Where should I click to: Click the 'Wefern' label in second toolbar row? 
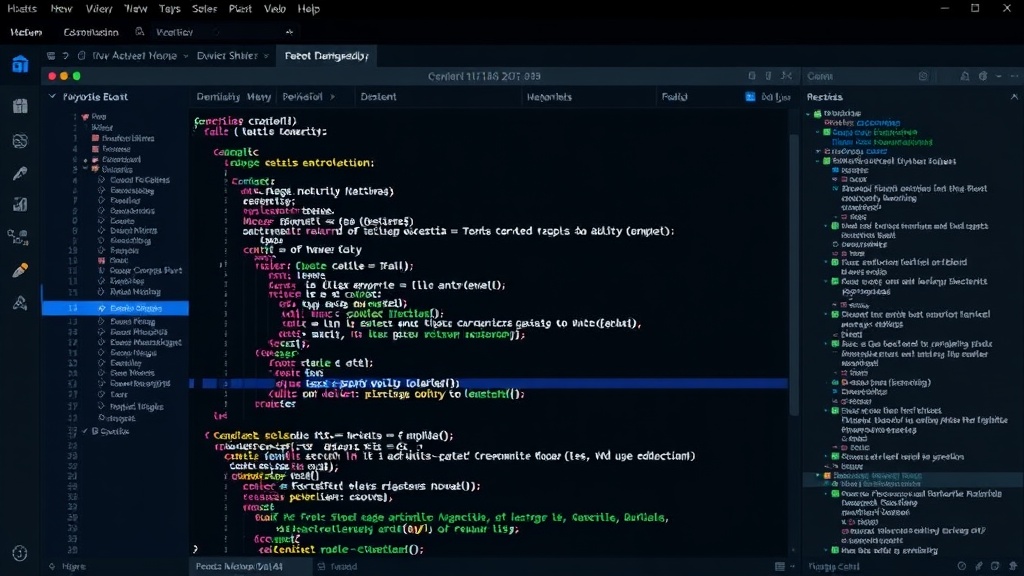[x=26, y=32]
